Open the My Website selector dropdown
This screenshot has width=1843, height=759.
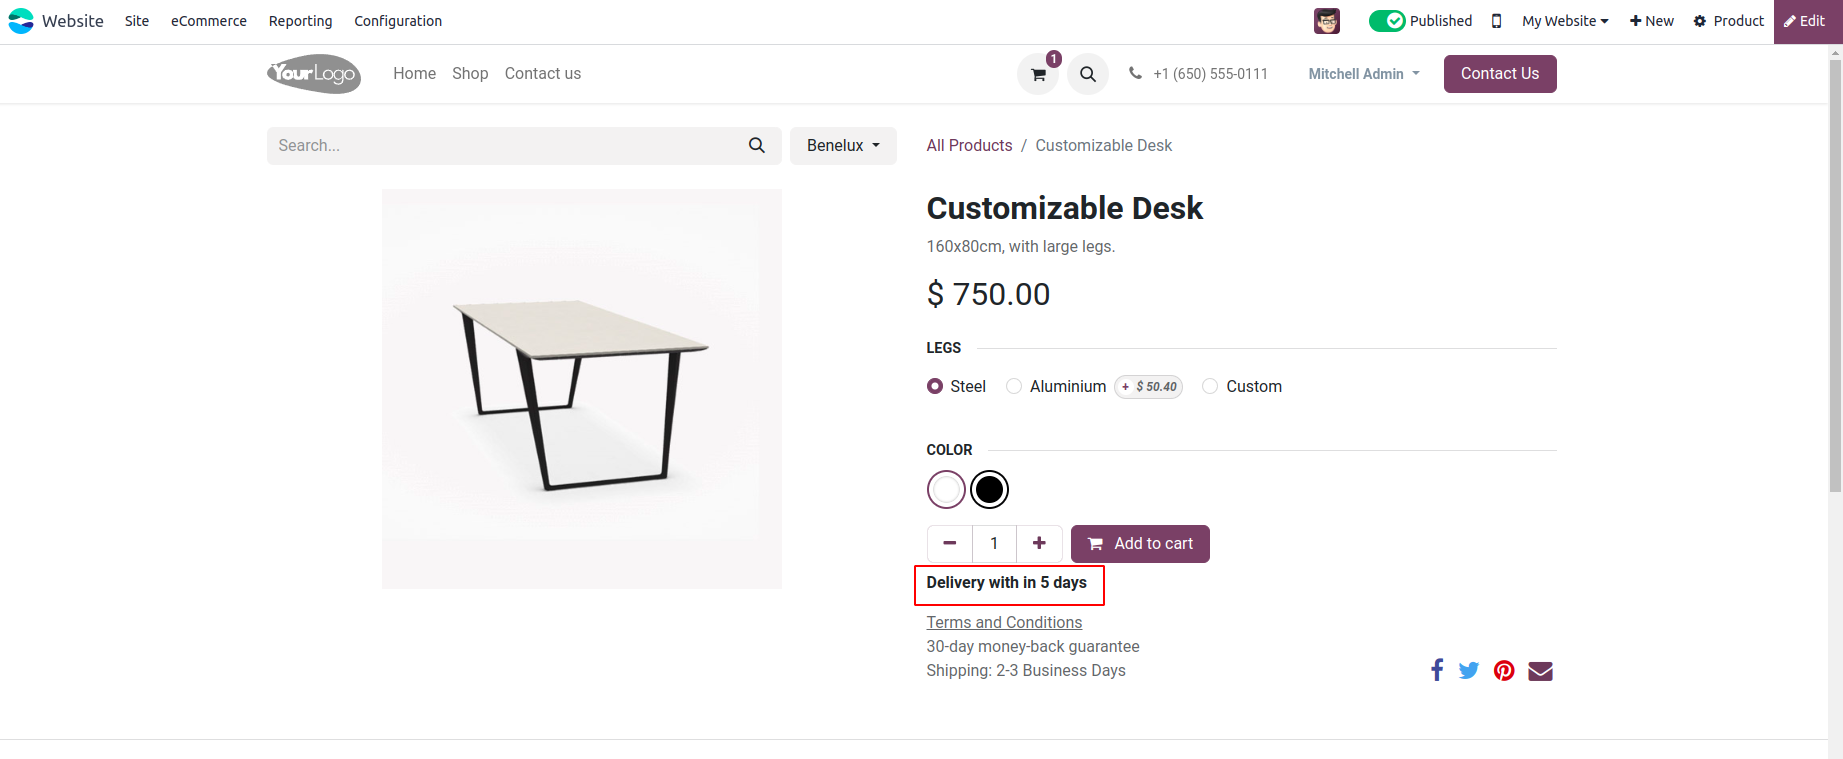[x=1565, y=21]
